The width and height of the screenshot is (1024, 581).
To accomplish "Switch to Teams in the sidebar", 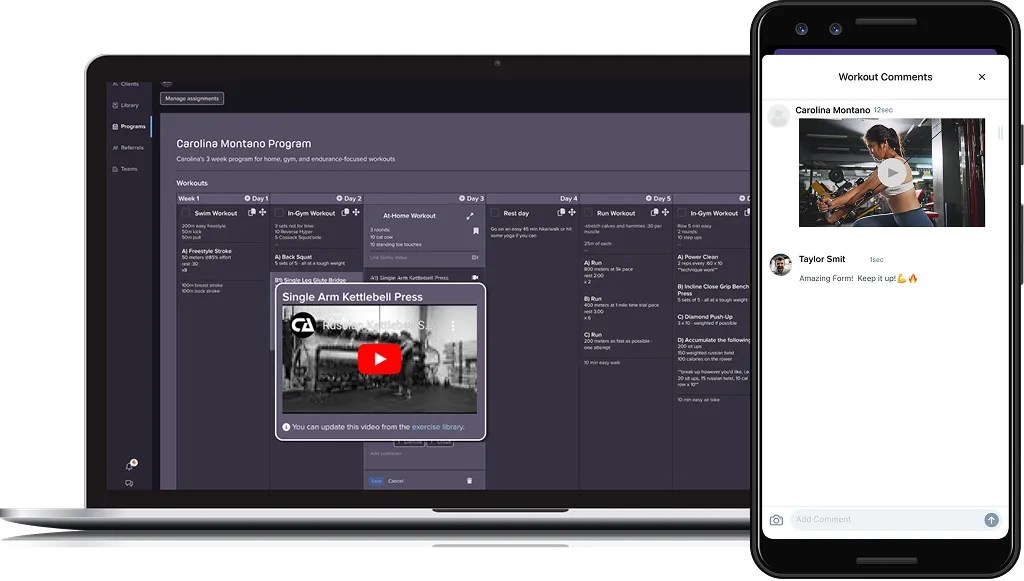I will (x=129, y=169).
